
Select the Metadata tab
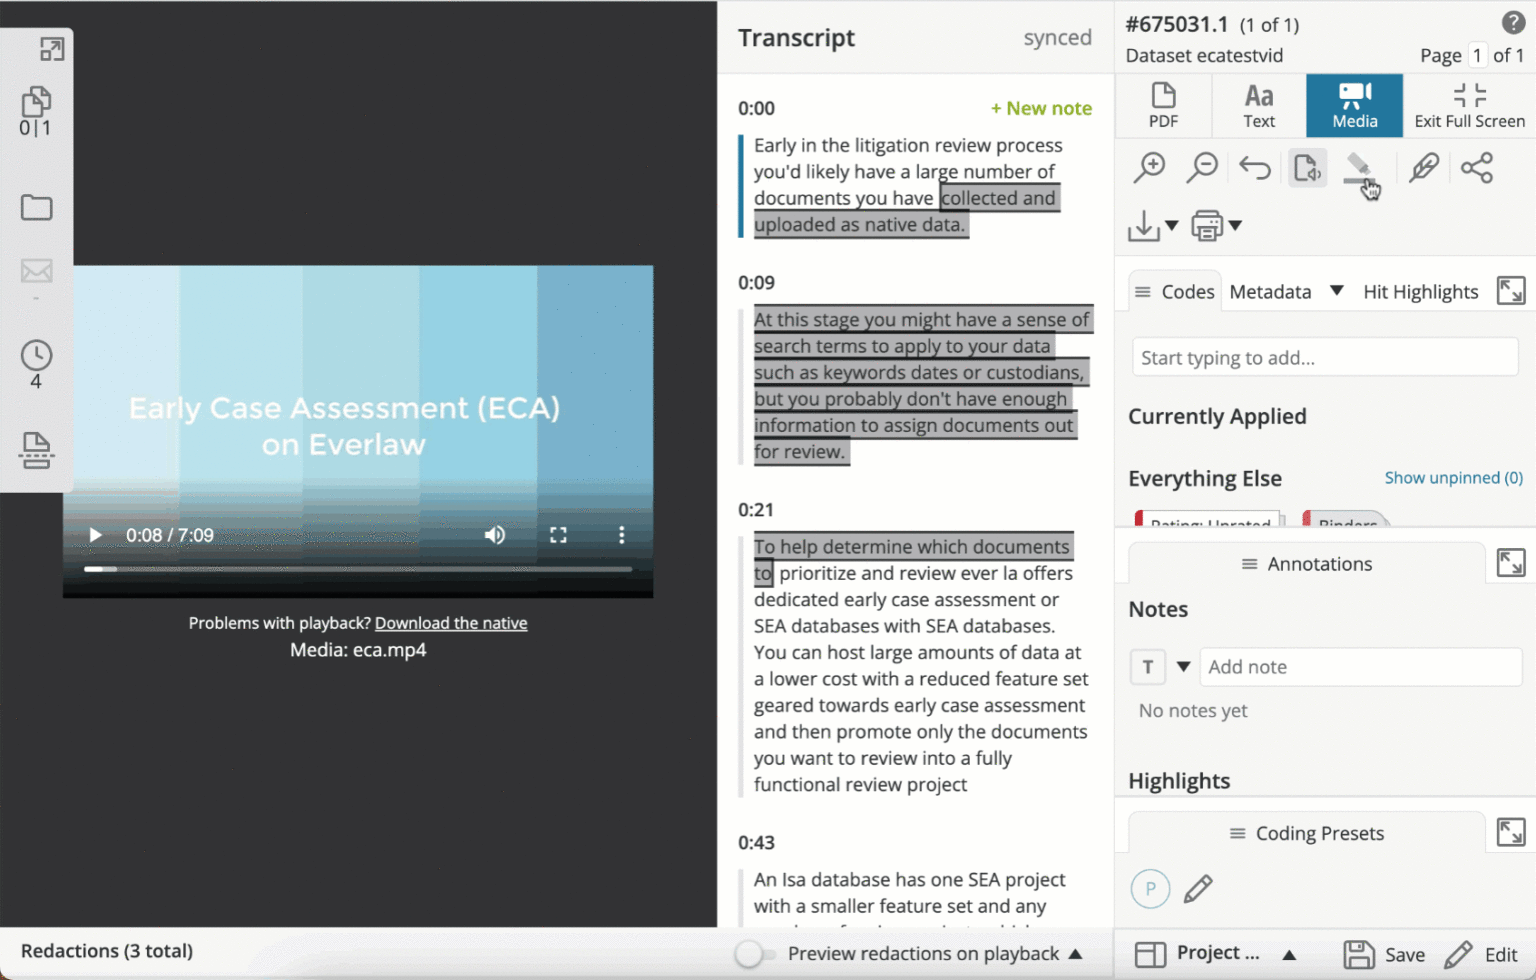coord(1270,292)
